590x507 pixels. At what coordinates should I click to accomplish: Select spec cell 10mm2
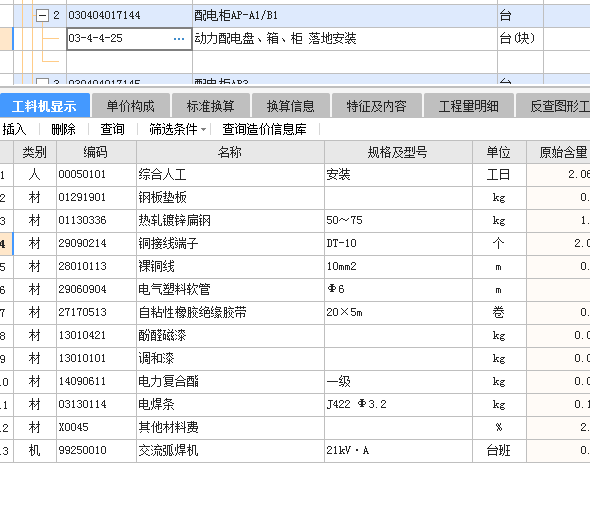398,267
